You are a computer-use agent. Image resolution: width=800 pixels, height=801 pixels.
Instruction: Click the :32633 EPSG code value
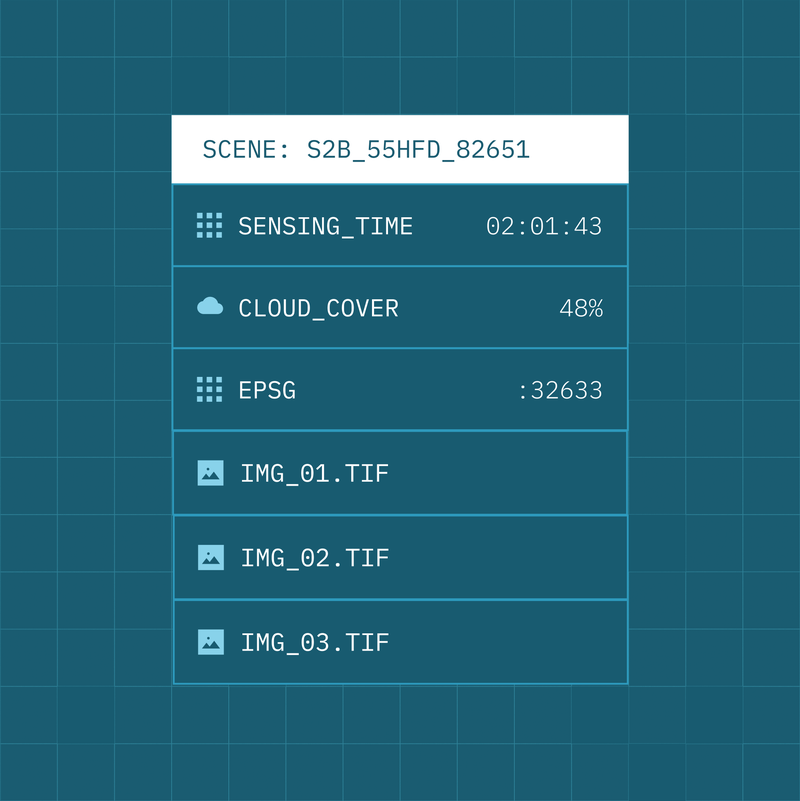(x=560, y=391)
